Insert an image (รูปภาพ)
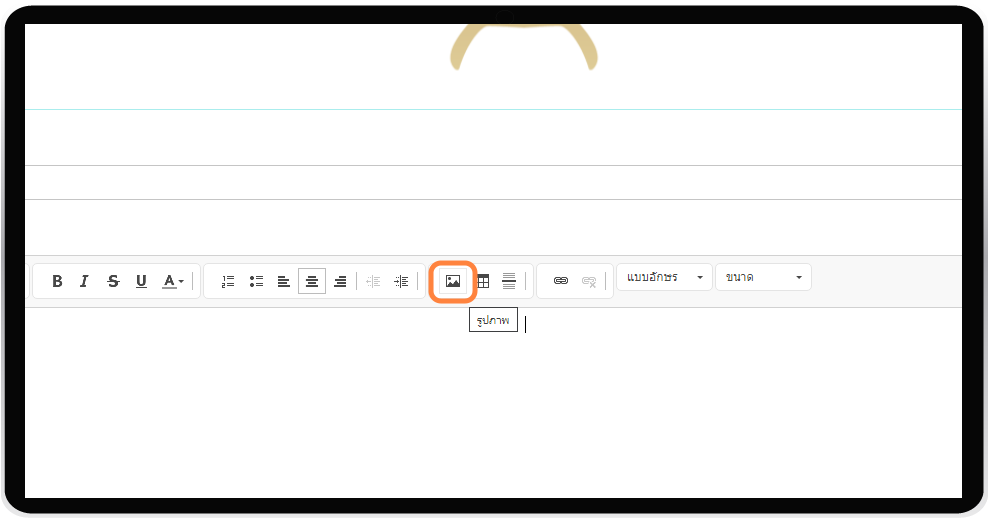The image size is (990, 521). point(453,281)
